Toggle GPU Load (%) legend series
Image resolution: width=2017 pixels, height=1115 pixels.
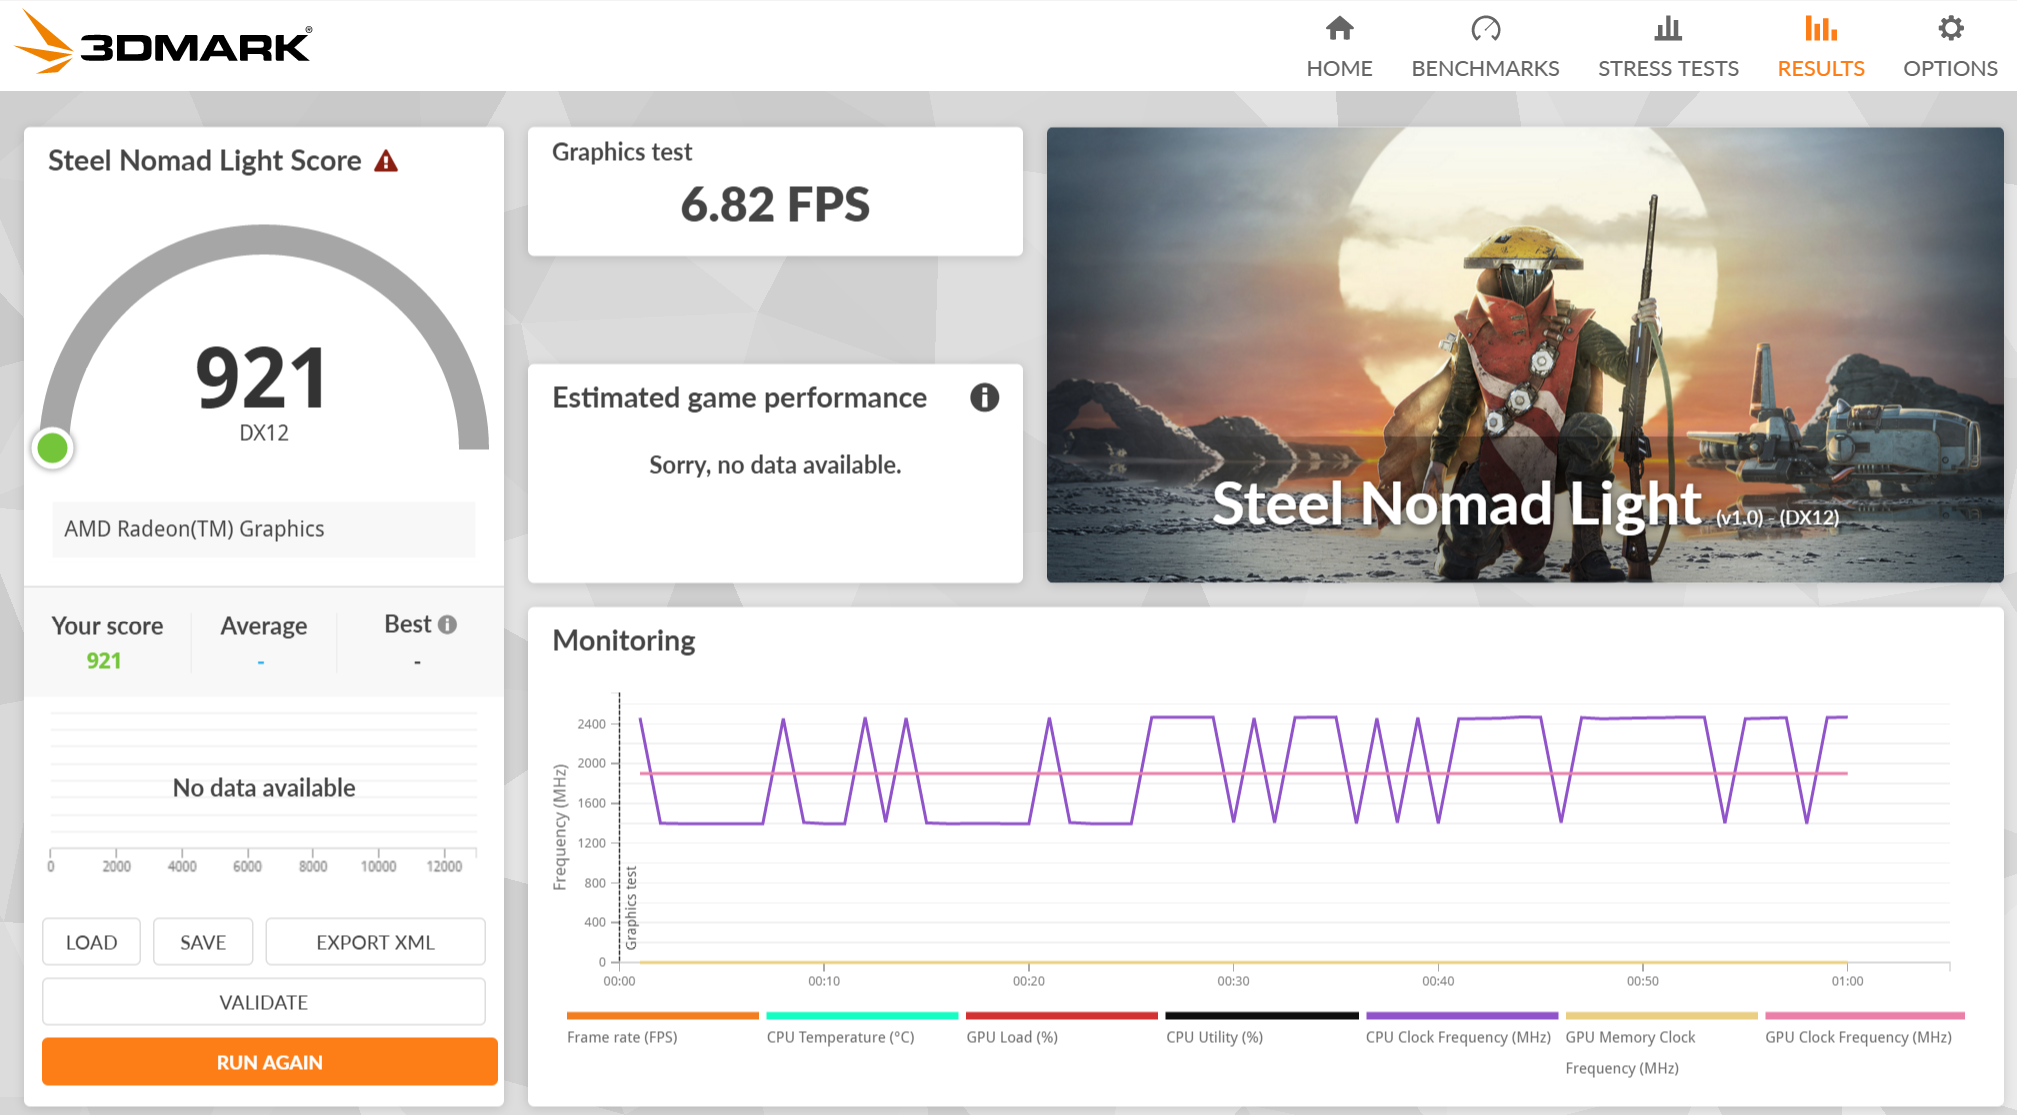click(x=1011, y=1037)
